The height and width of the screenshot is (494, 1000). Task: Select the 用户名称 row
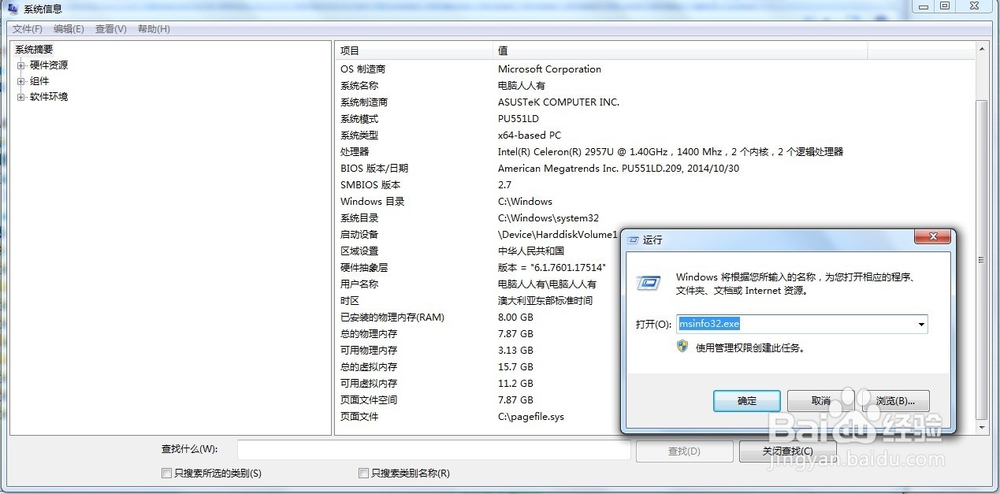pyautogui.click(x=478, y=284)
